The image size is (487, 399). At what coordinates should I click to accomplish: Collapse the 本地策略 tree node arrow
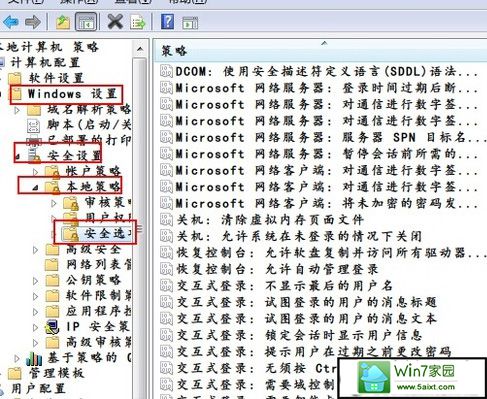35,188
